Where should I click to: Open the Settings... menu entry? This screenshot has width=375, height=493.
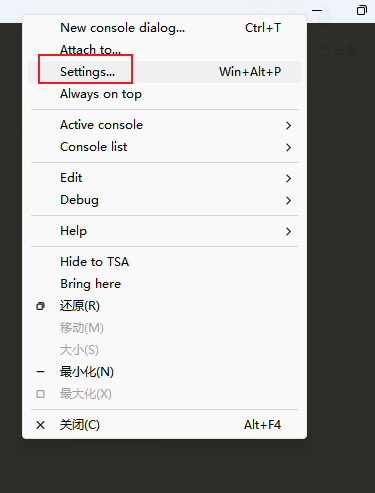tap(164, 72)
